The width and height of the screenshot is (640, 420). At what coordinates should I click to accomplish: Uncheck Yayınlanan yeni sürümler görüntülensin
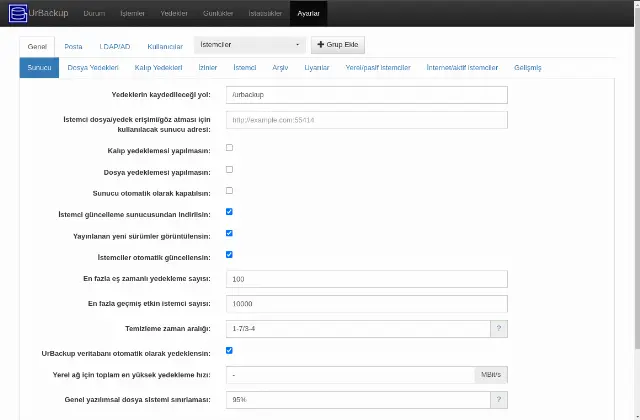[229, 233]
